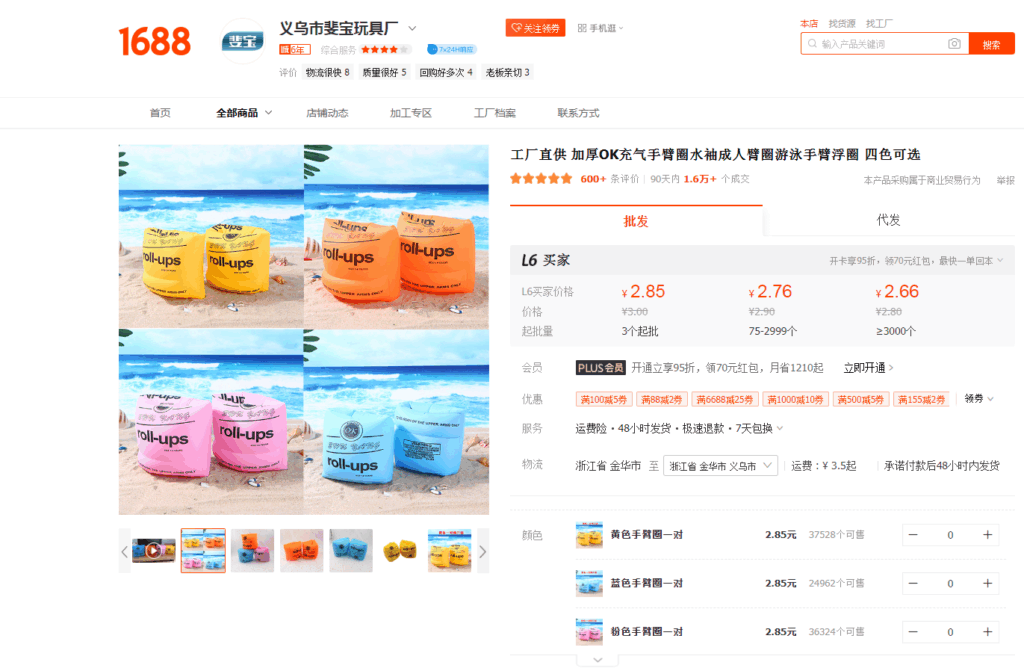The width and height of the screenshot is (1024, 668).
Task: Select 找货源 search scope
Action: [842, 24]
